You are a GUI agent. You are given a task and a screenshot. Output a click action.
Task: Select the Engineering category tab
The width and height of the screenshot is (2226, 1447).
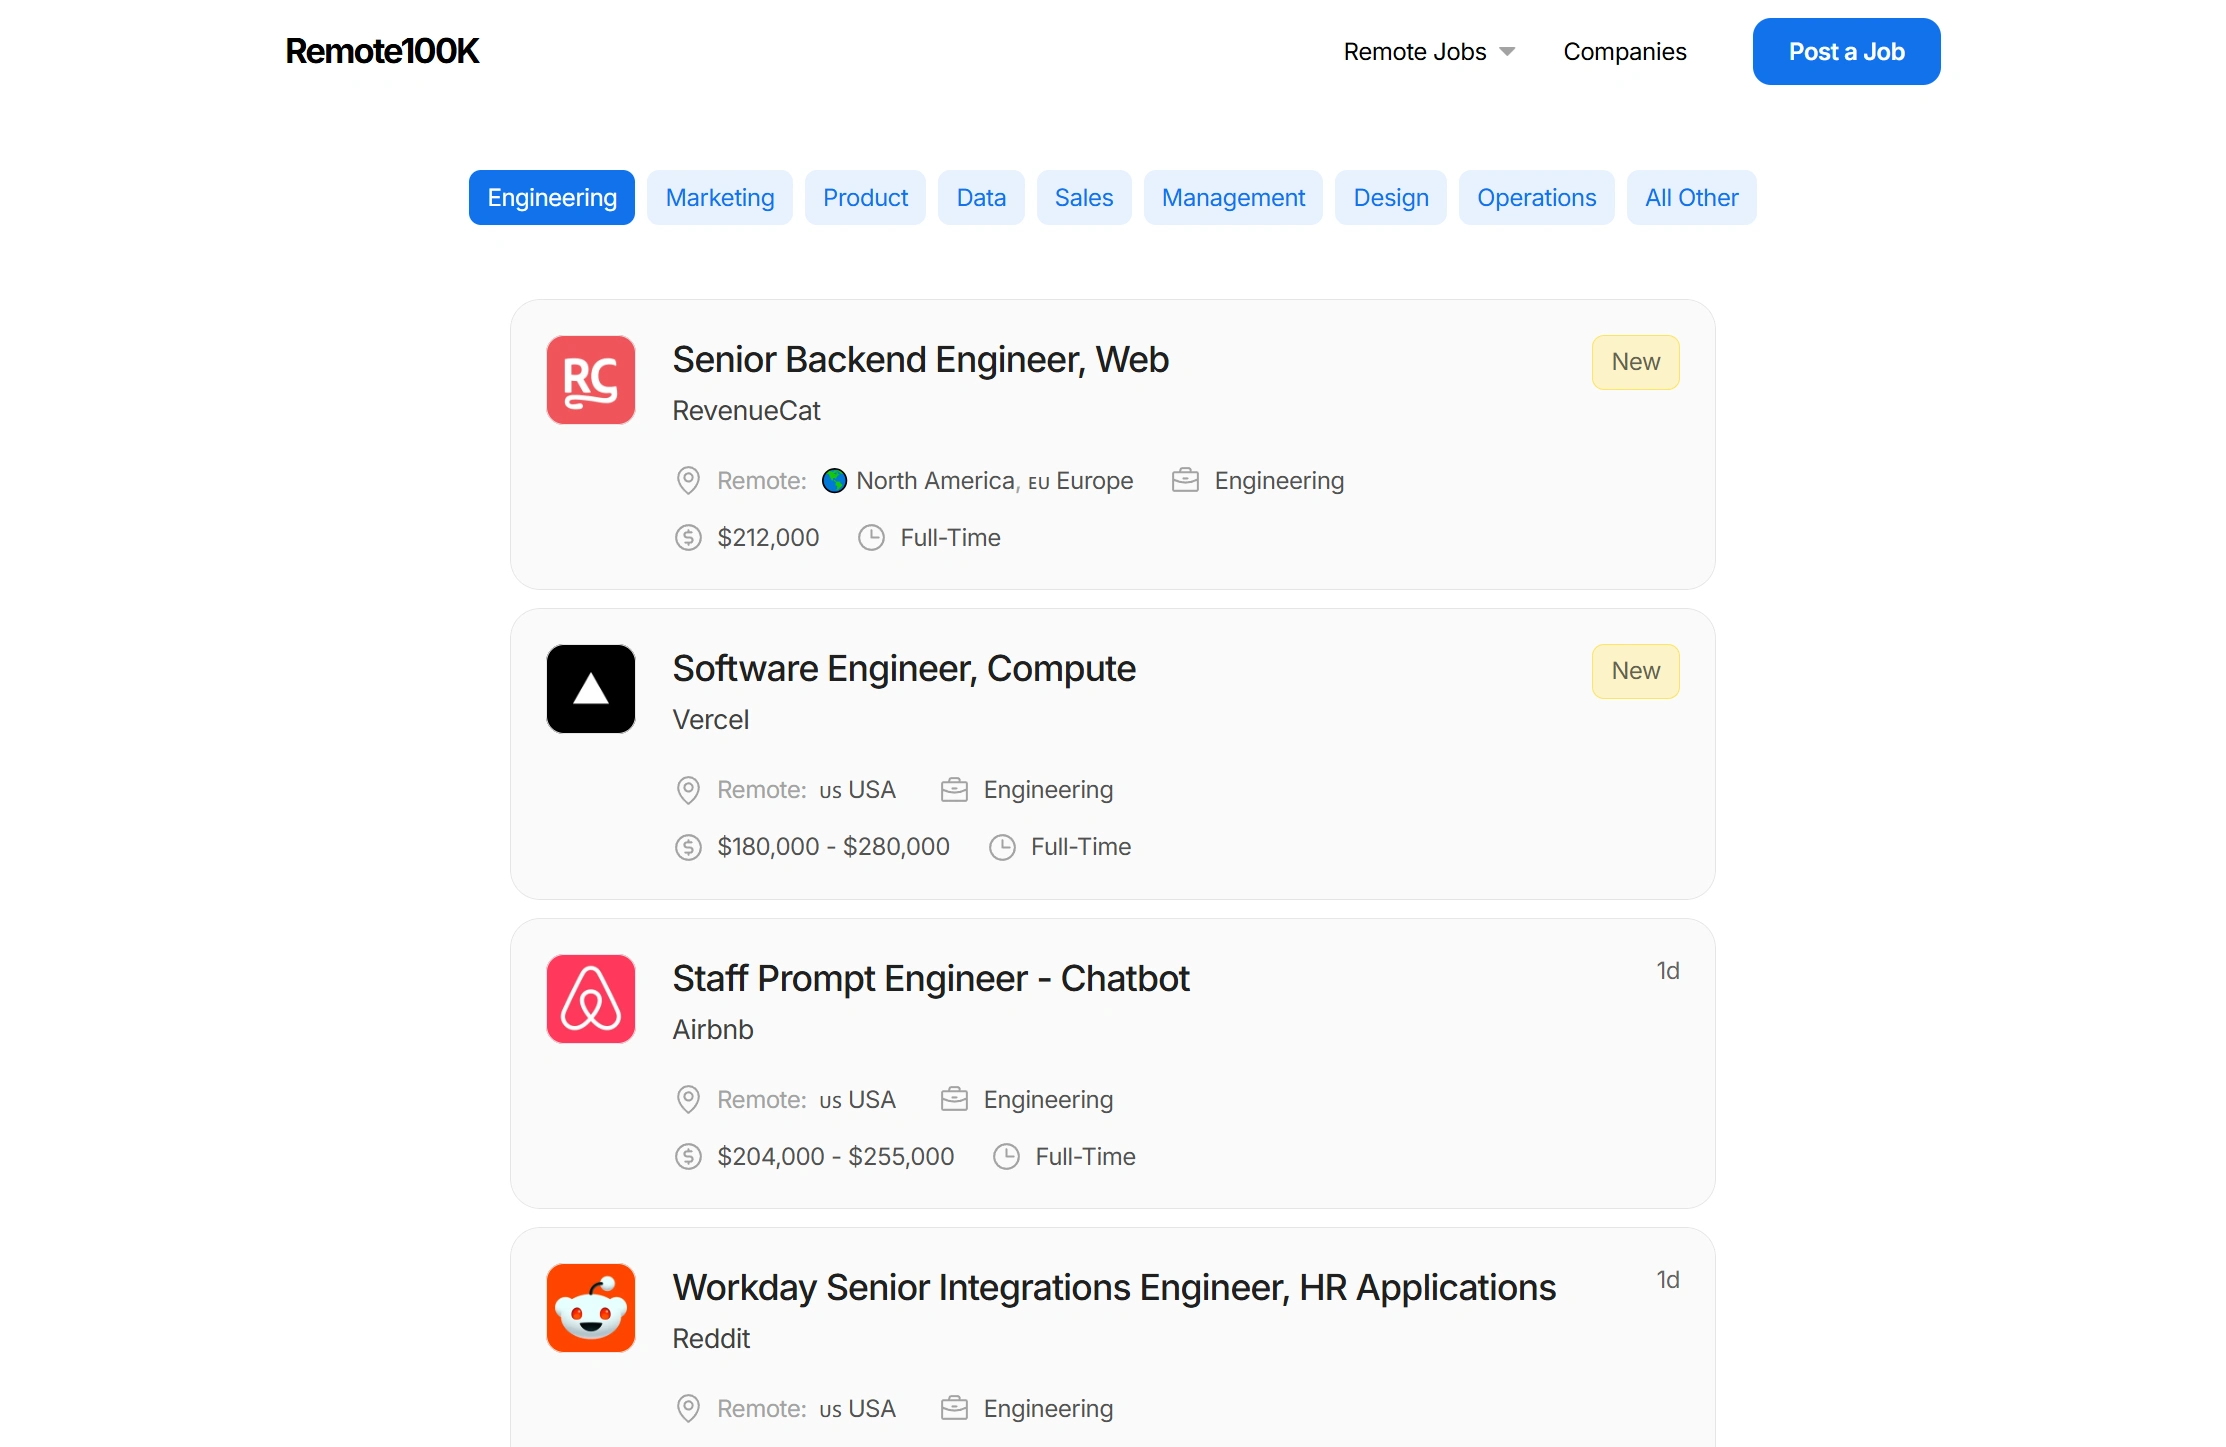tap(552, 198)
